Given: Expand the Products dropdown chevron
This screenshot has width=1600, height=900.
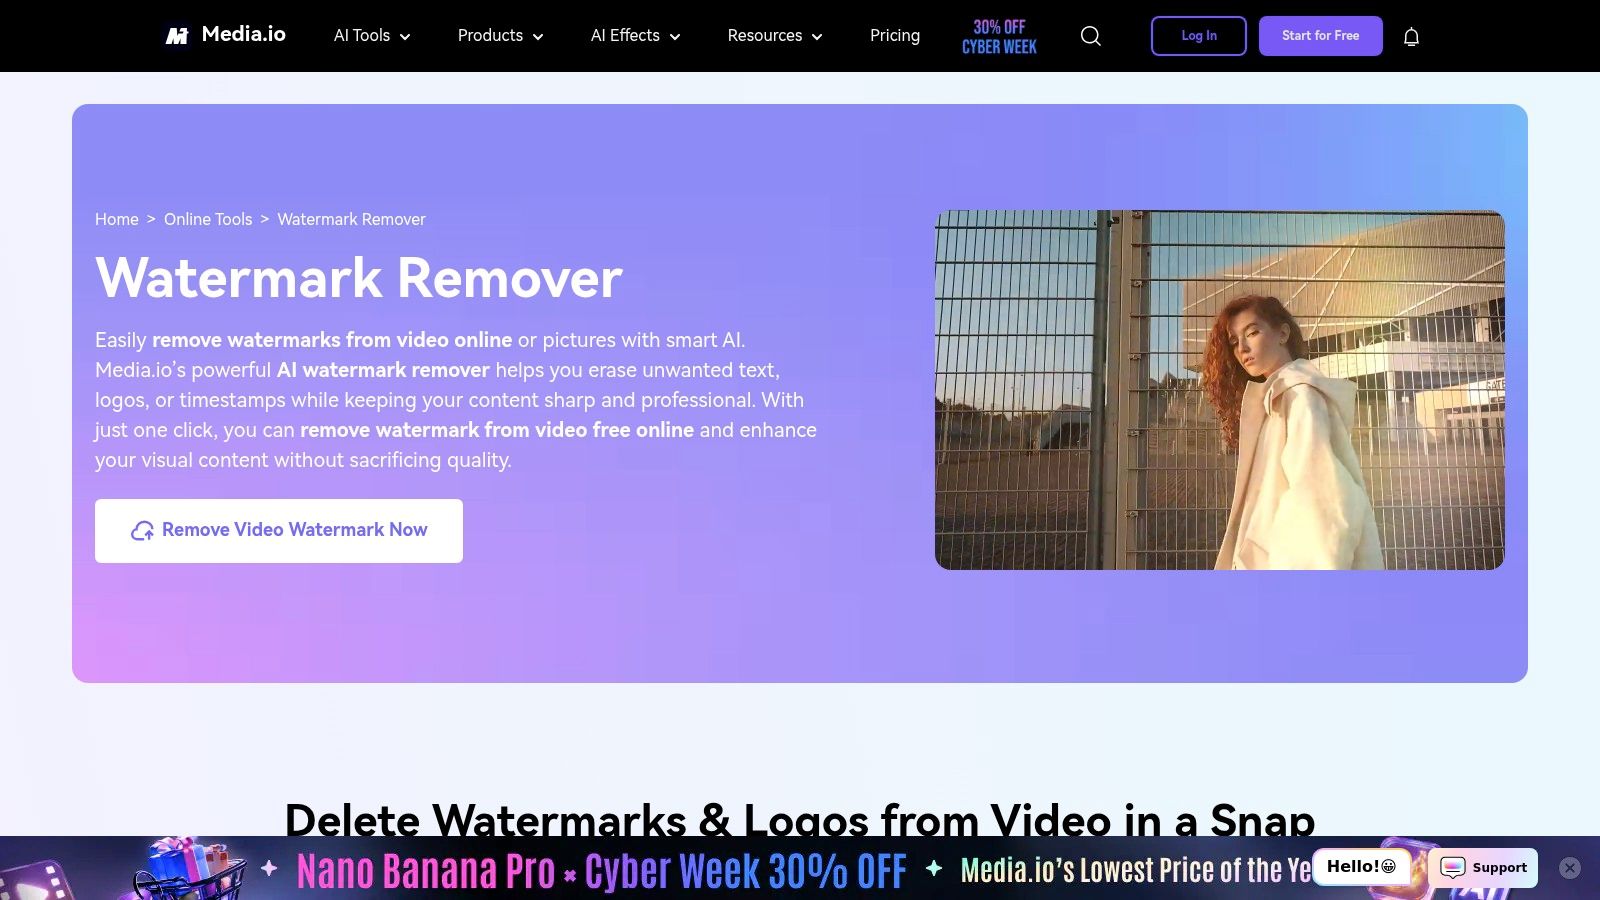Looking at the screenshot, I should click(538, 37).
